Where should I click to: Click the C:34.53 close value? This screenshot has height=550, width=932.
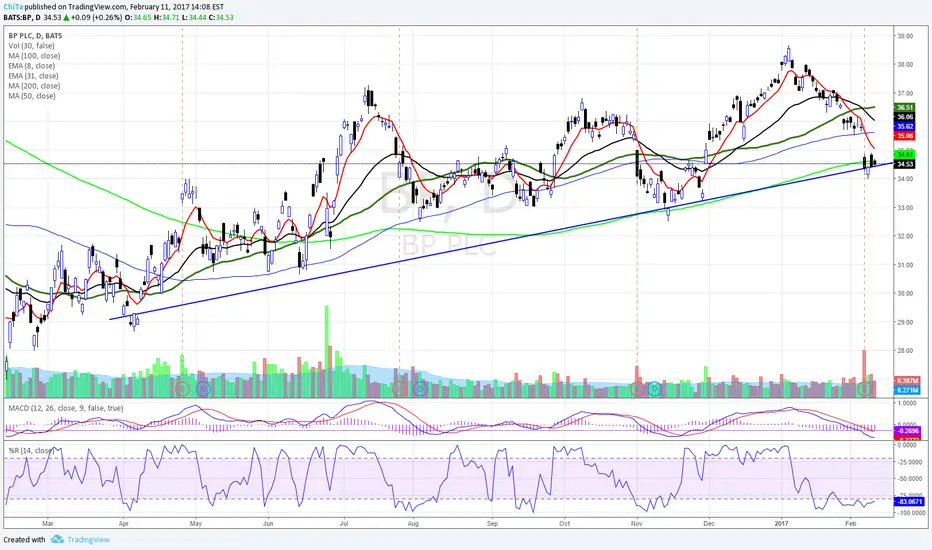[221, 18]
